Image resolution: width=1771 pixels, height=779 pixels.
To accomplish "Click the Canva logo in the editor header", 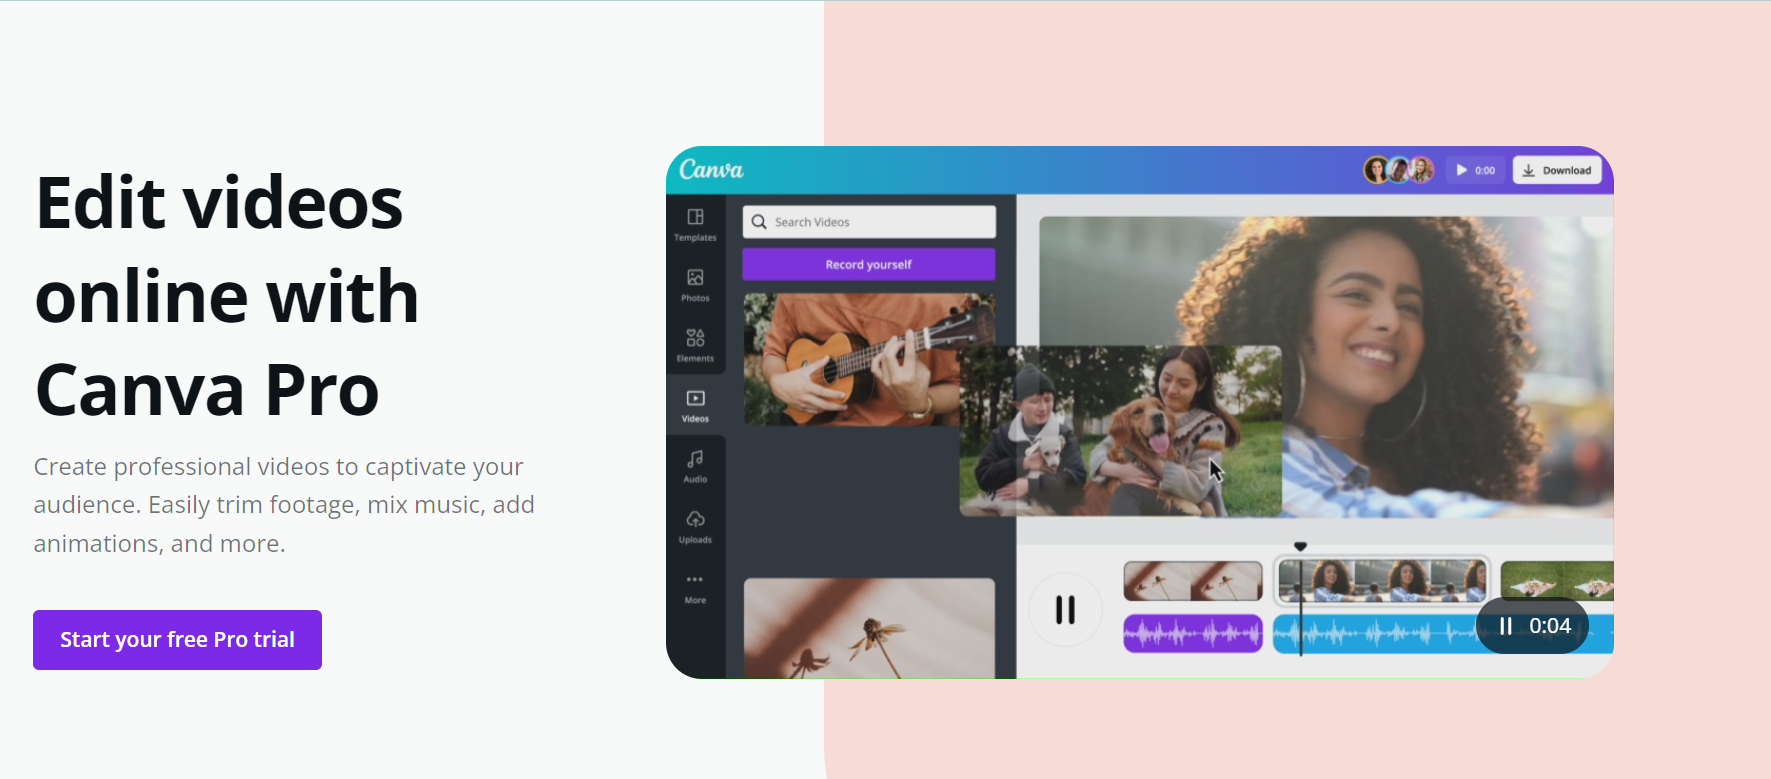I will click(x=711, y=170).
